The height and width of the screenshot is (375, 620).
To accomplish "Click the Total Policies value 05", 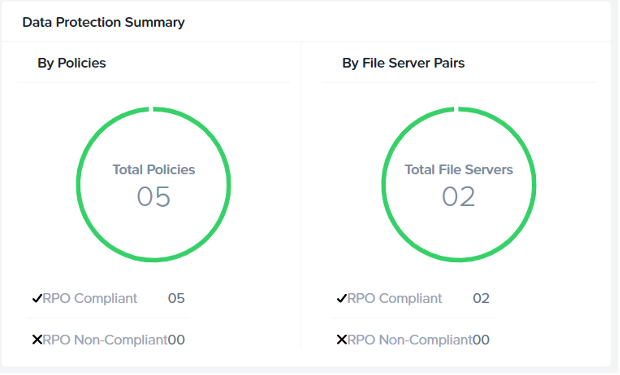I will [x=154, y=197].
